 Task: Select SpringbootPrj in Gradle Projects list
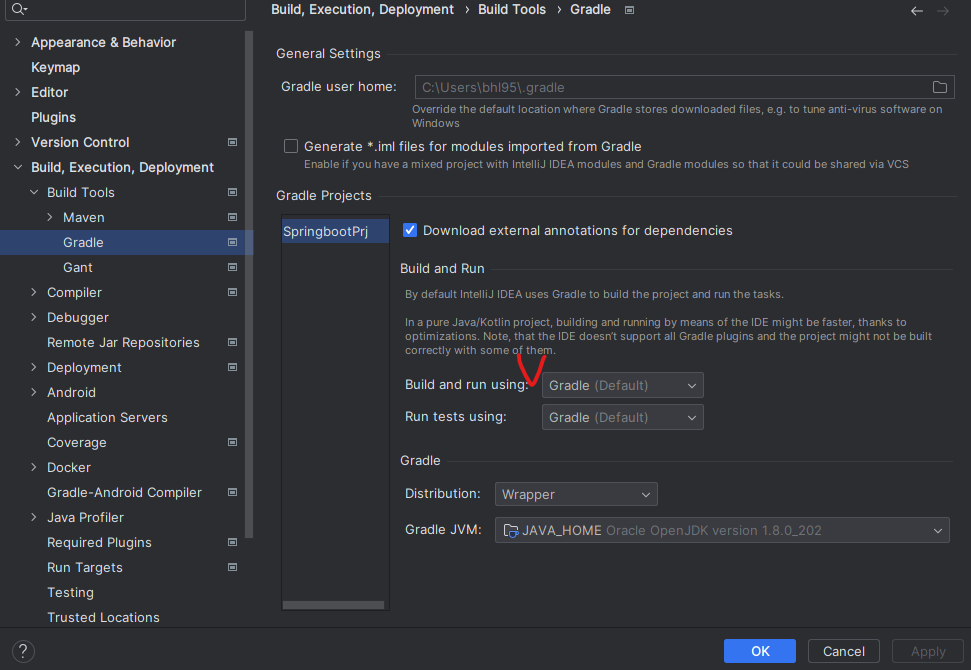coord(335,231)
